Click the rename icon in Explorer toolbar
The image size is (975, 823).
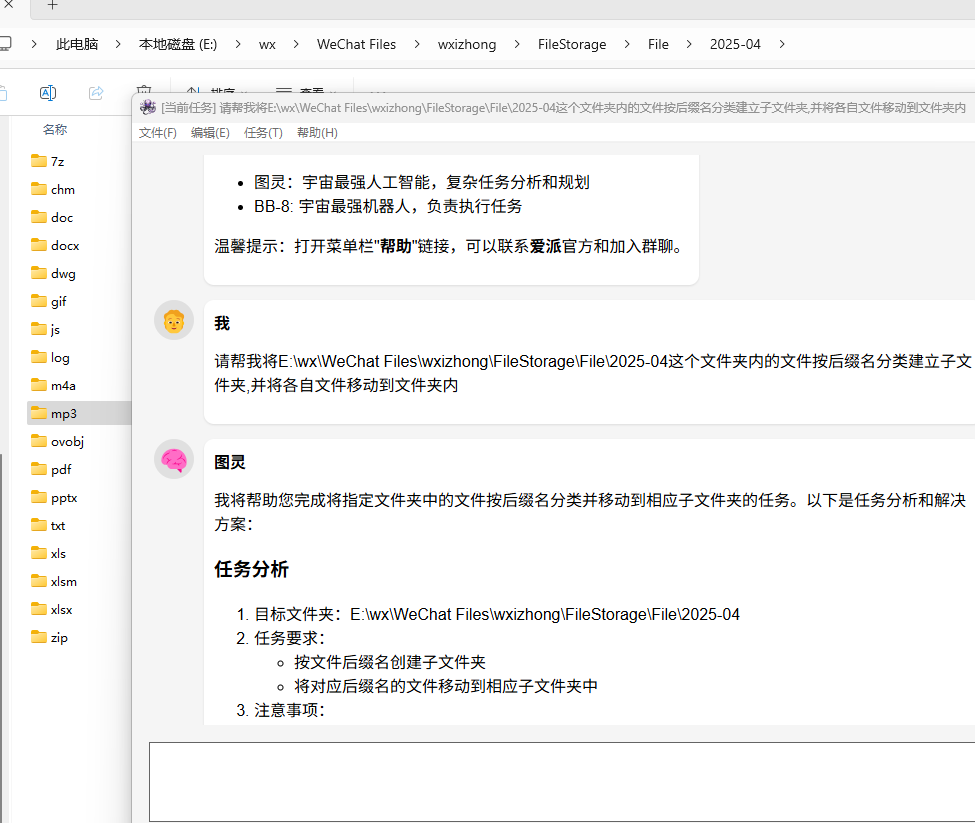pyautogui.click(x=48, y=93)
